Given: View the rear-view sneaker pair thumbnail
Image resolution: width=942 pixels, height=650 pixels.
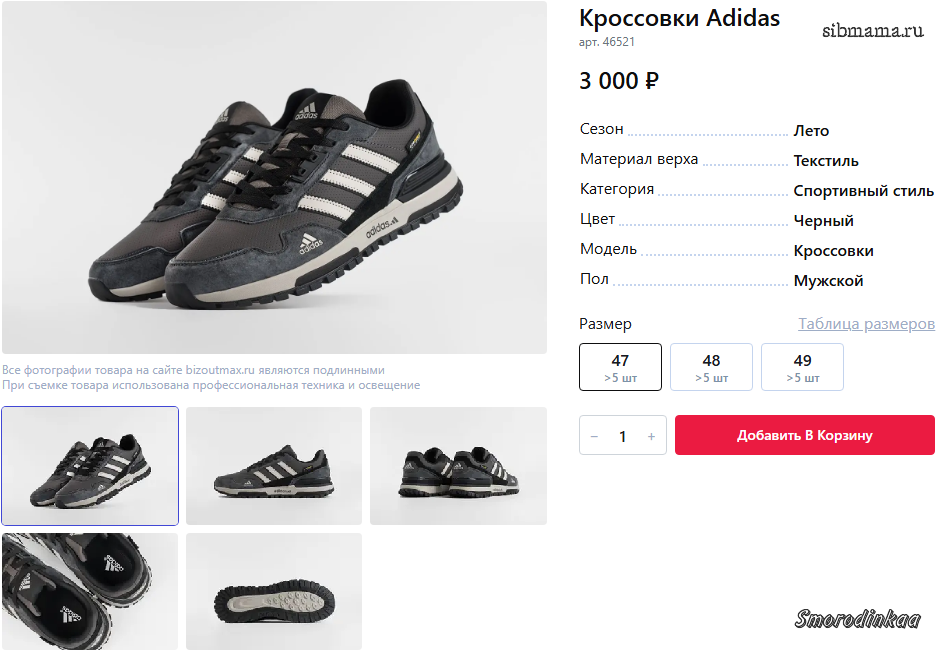Looking at the screenshot, I should point(458,466).
